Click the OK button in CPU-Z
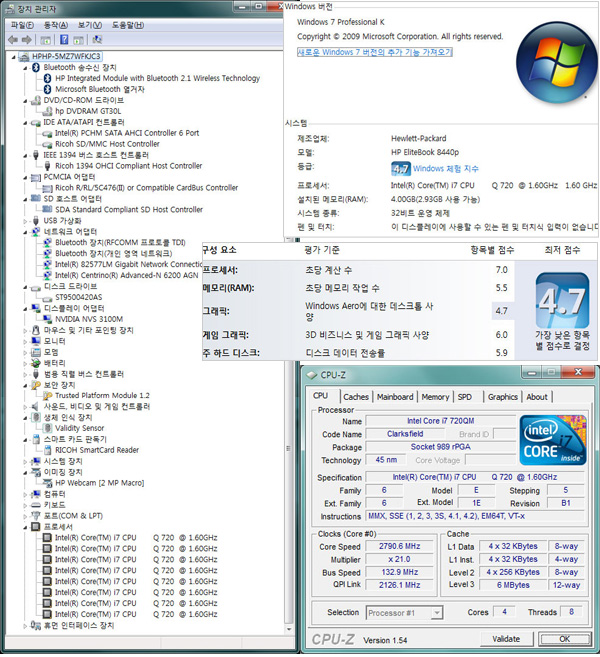The image size is (600, 657). tap(564, 639)
